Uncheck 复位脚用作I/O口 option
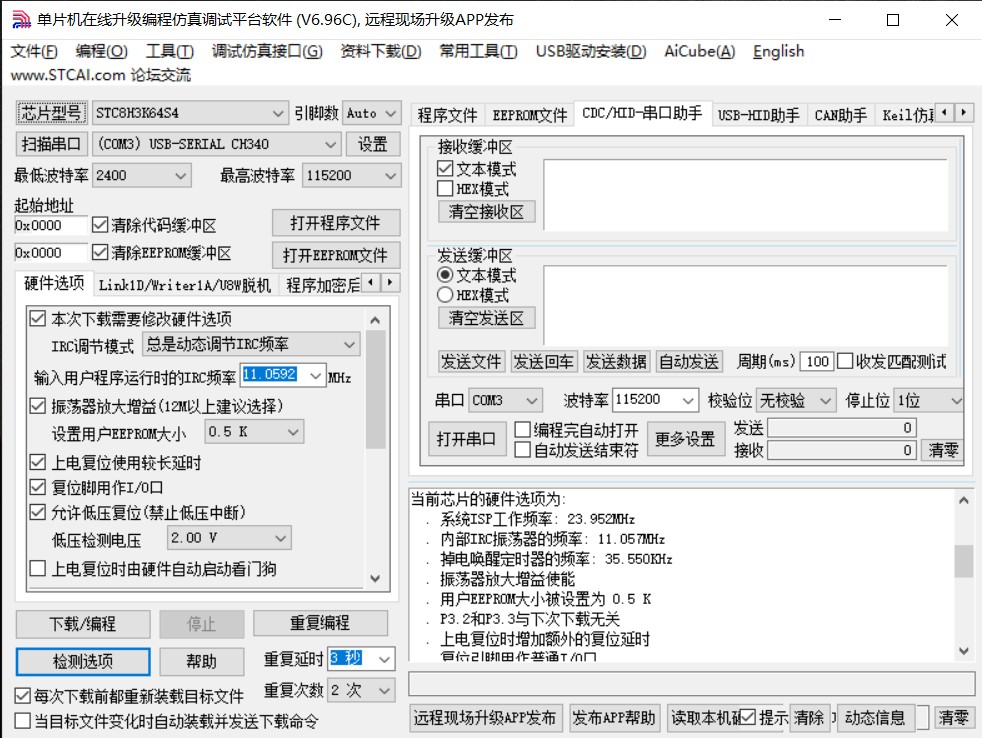Screen dimensions: 982x738 [x=38, y=488]
